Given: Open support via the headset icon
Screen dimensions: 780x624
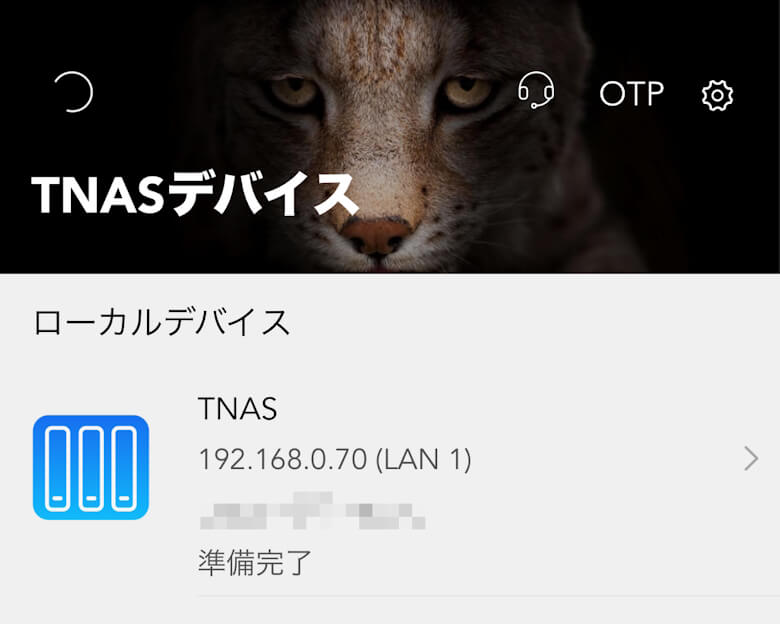Looking at the screenshot, I should (536, 90).
